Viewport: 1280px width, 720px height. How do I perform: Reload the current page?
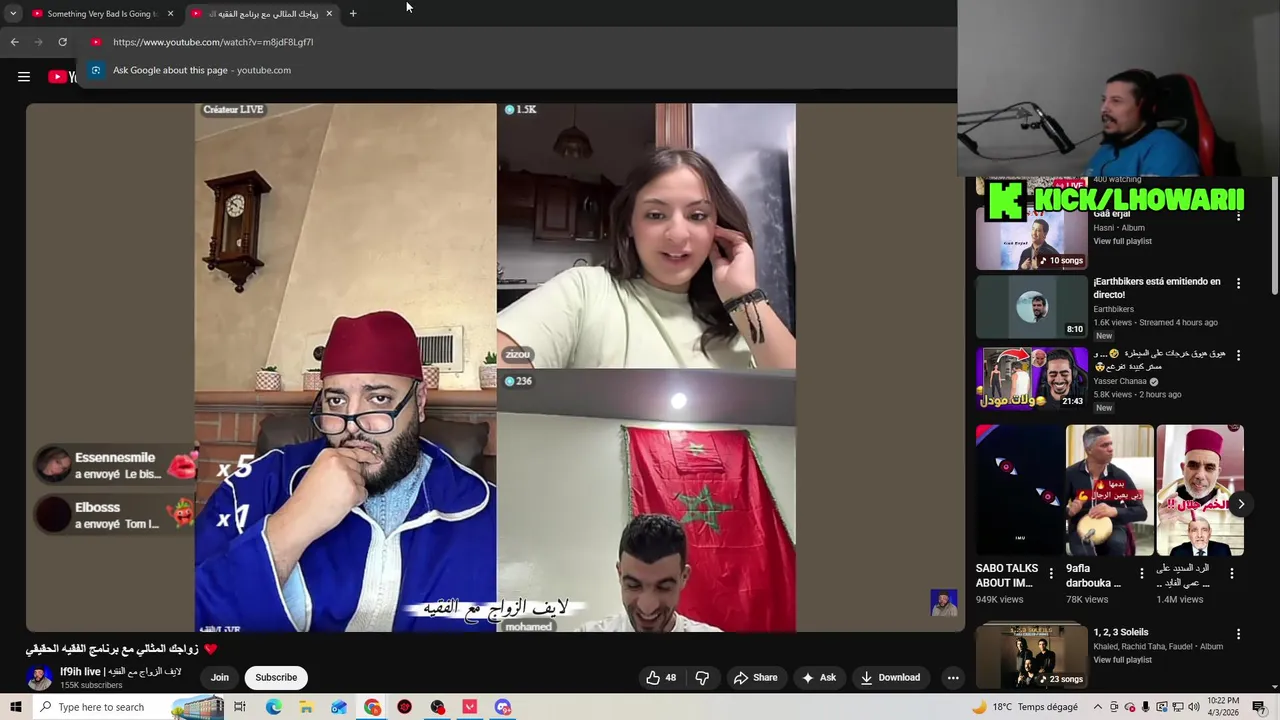coord(62,42)
